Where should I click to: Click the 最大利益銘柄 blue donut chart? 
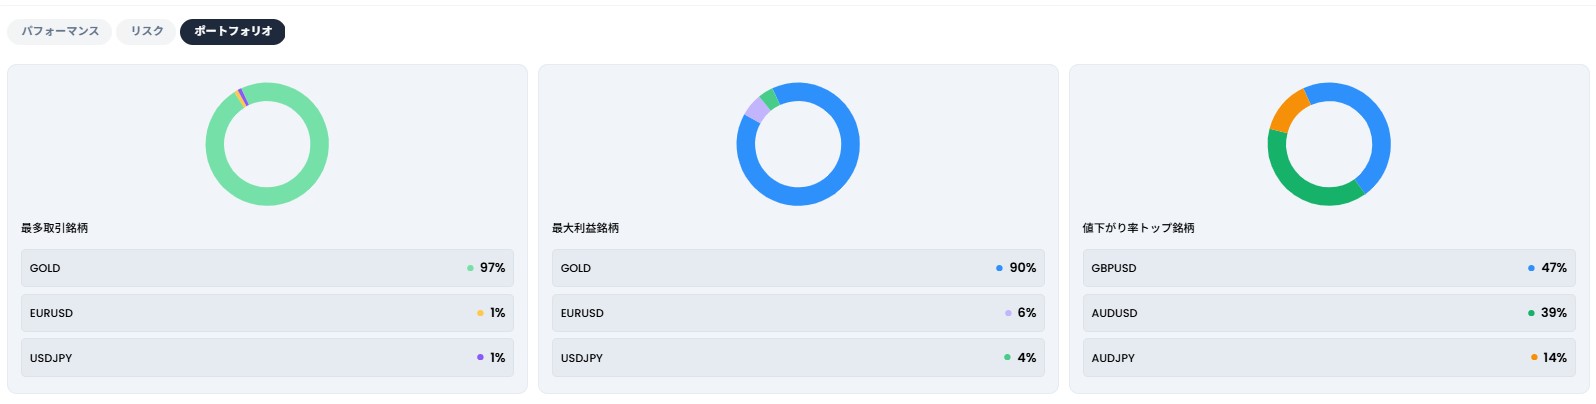point(798,144)
